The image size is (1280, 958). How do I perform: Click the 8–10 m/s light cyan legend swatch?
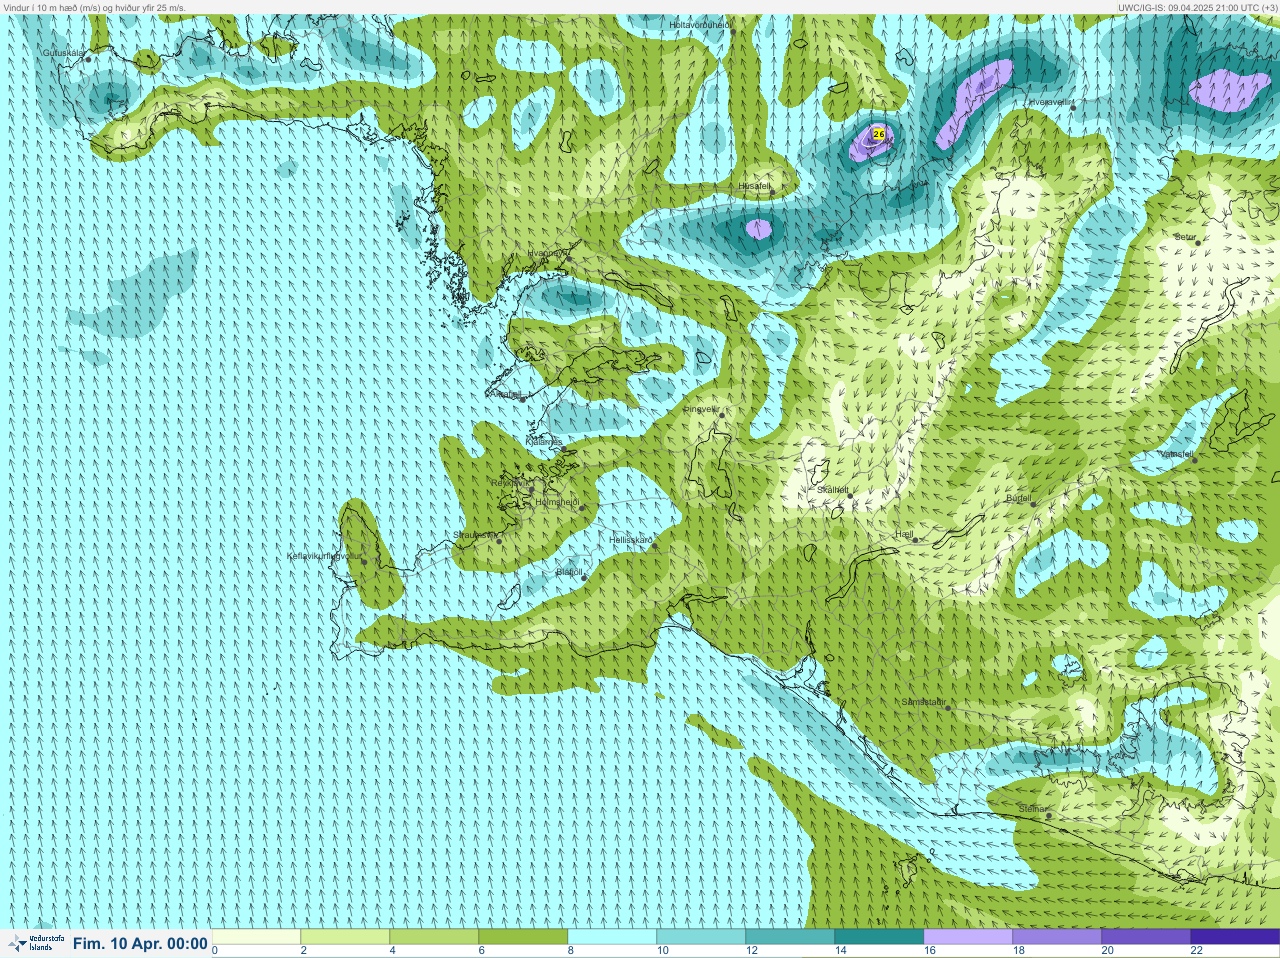(x=612, y=937)
